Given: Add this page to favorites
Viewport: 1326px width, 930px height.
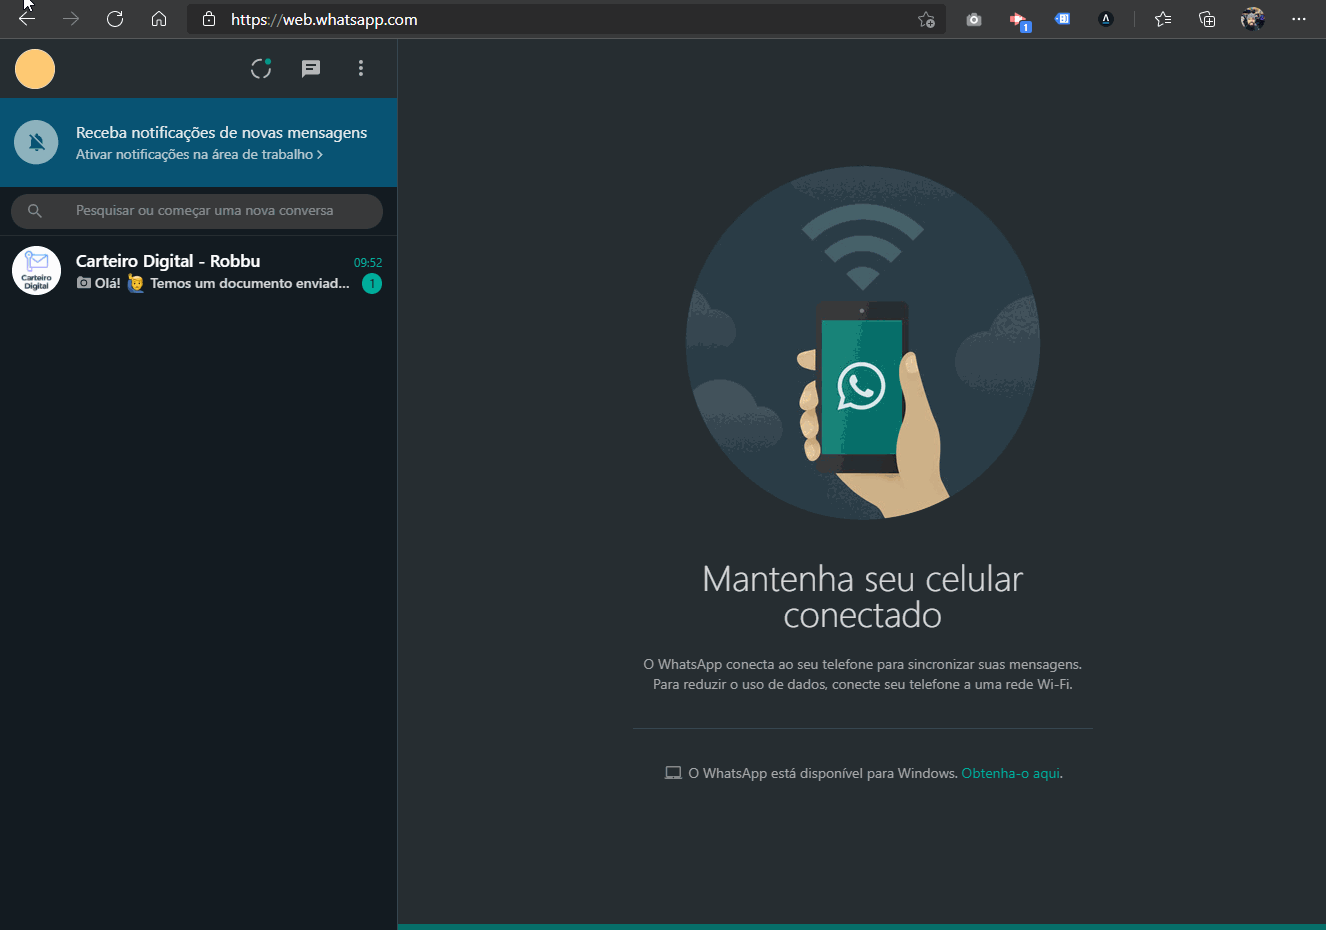Looking at the screenshot, I should point(926,19).
